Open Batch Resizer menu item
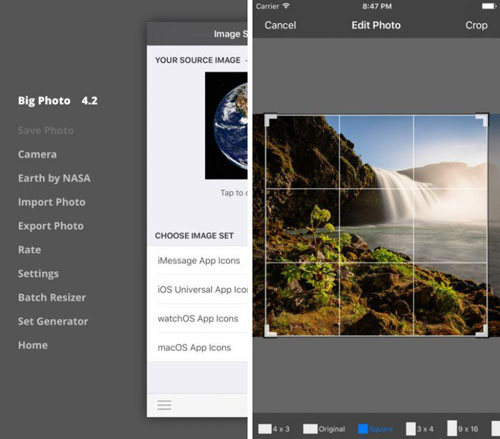The height and width of the screenshot is (439, 500). [52, 297]
